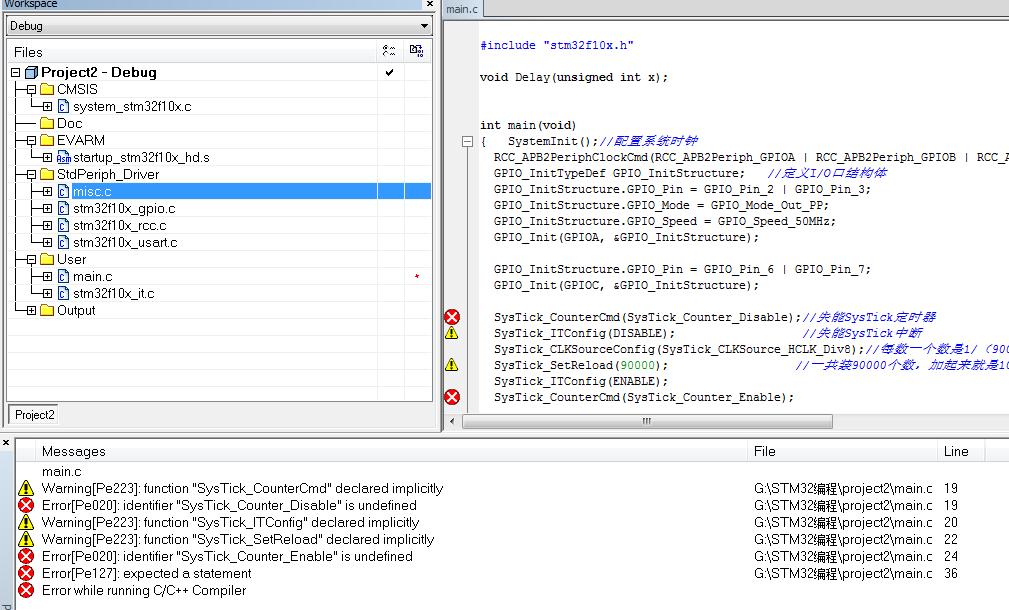The height and width of the screenshot is (610, 1009).
Task: Click the error marker at SysTick_Counter_Enable line
Action: point(452,397)
